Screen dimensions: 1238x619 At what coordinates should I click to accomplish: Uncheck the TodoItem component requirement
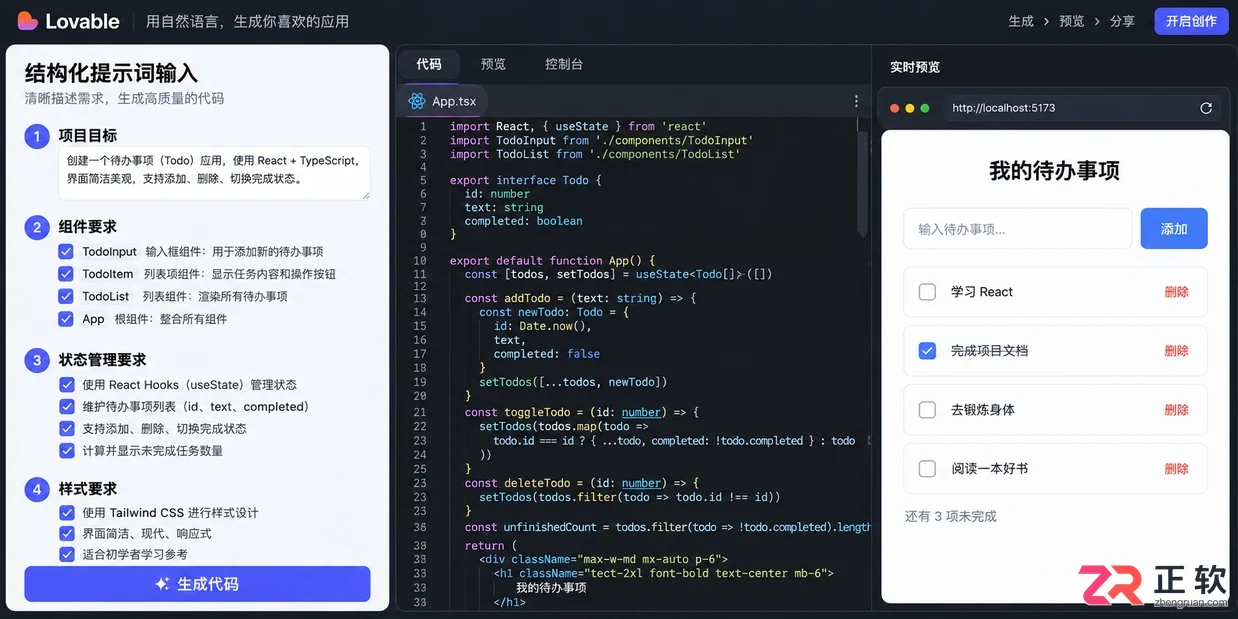pos(66,274)
